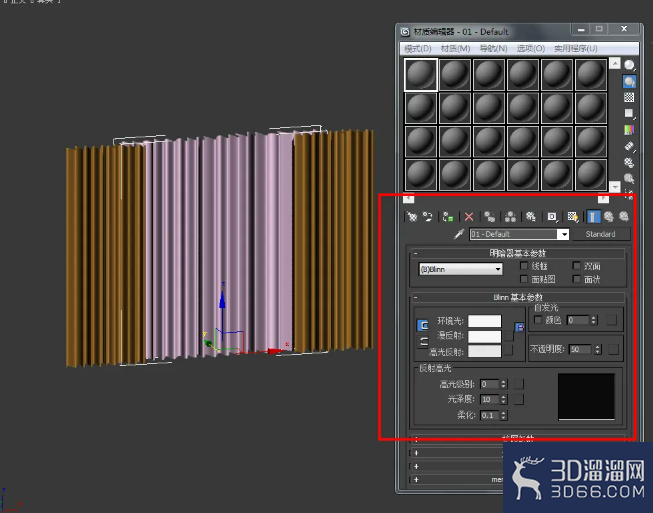Select the first highlighted sample sphere slot
The image size is (653, 513).
pos(421,75)
